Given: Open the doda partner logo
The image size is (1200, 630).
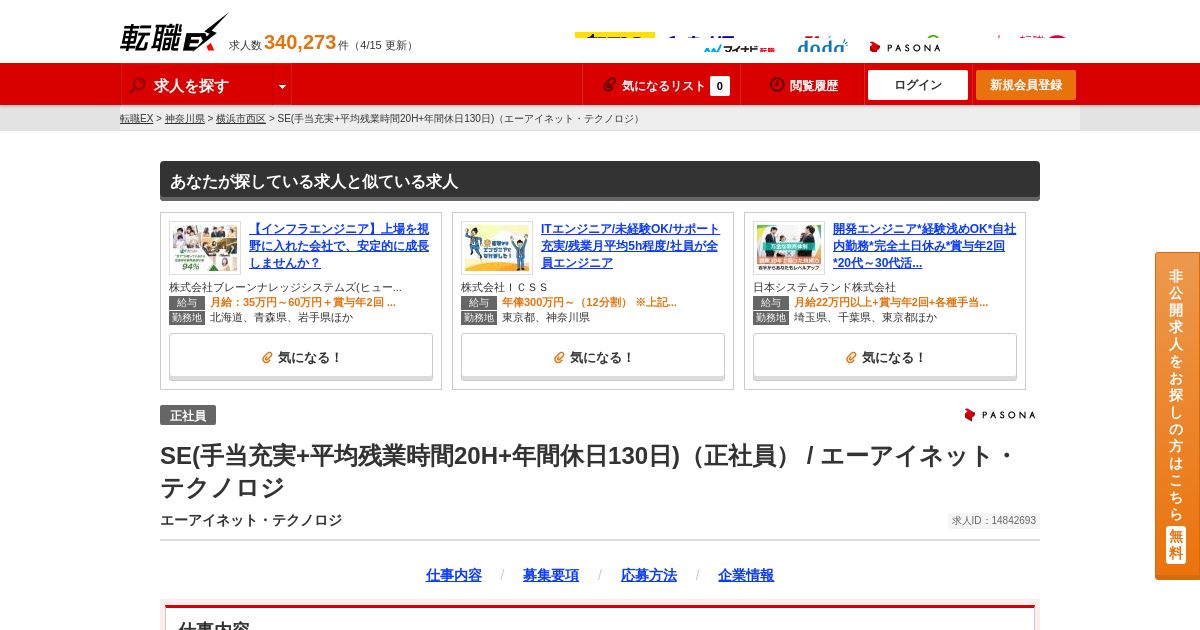Looking at the screenshot, I should (822, 46).
